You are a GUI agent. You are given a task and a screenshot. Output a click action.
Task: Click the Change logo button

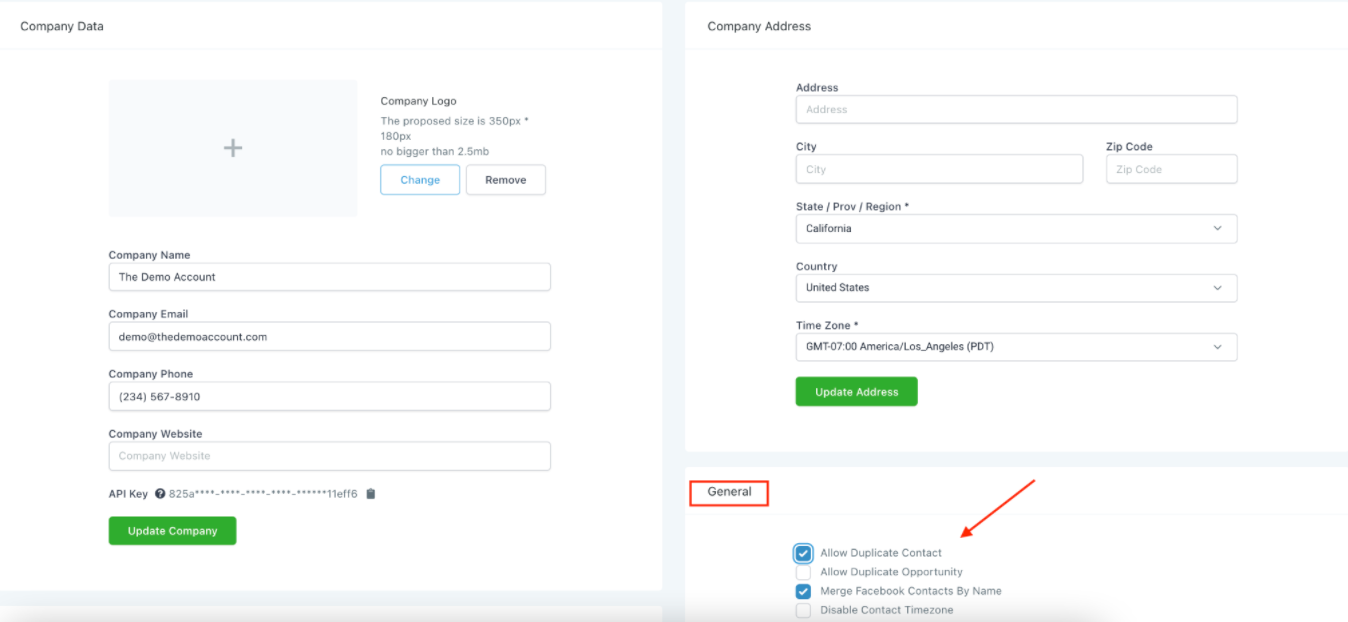click(x=420, y=180)
